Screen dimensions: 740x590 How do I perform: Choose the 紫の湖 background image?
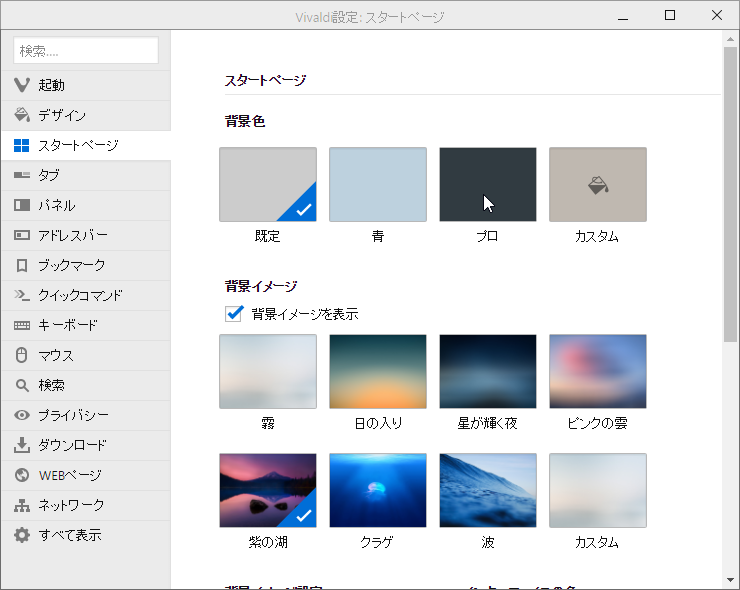tap(268, 490)
